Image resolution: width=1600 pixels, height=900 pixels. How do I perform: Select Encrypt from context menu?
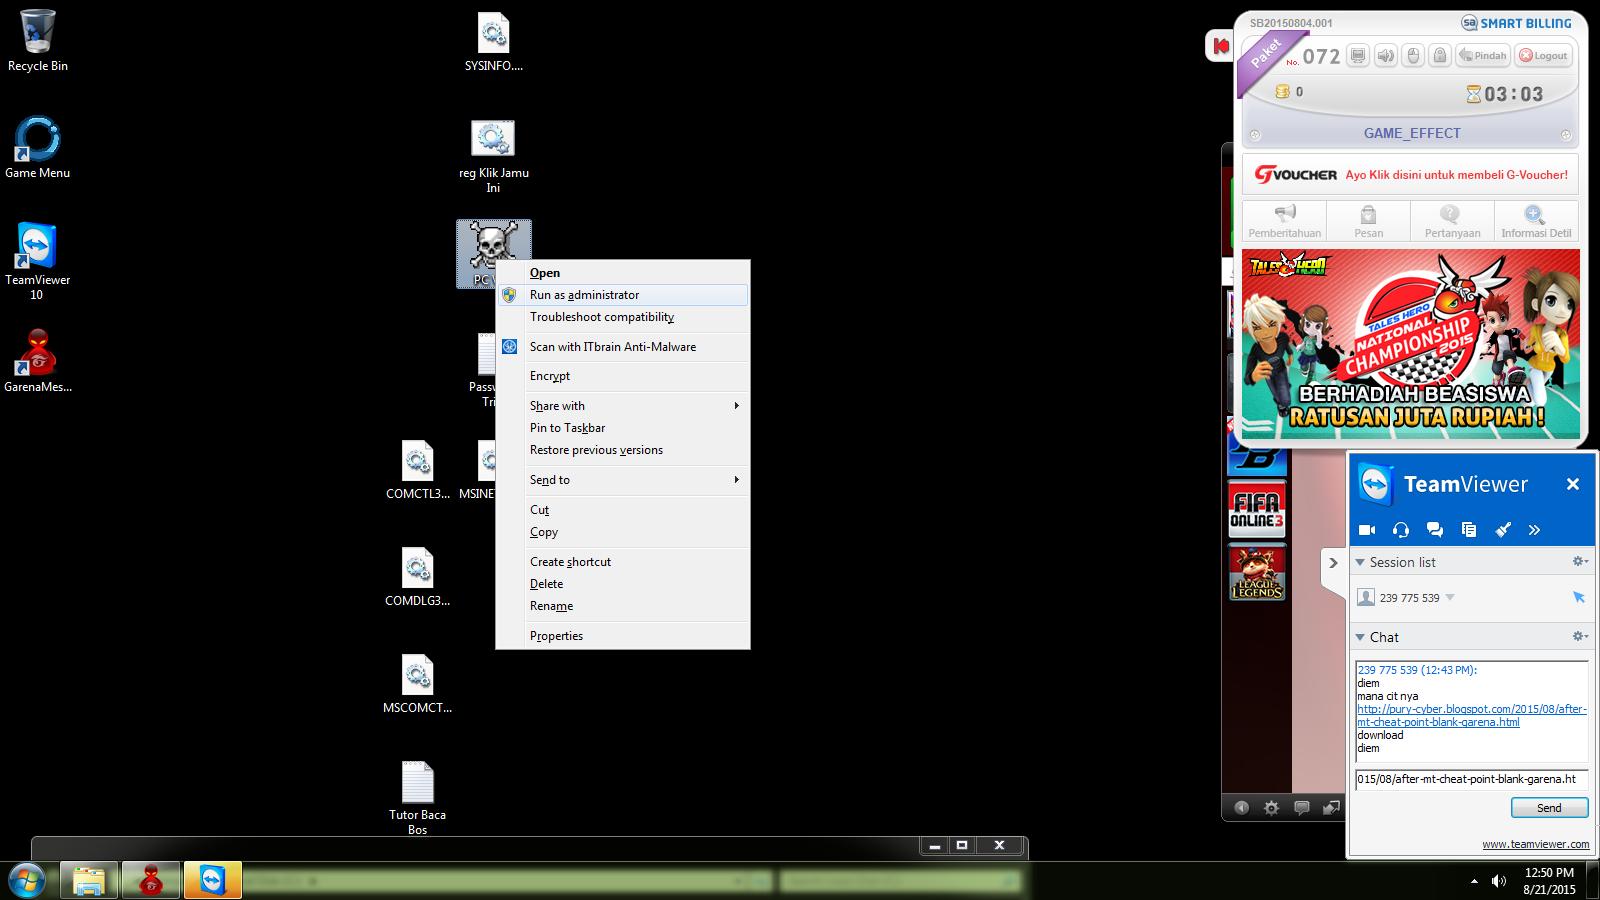(623, 376)
